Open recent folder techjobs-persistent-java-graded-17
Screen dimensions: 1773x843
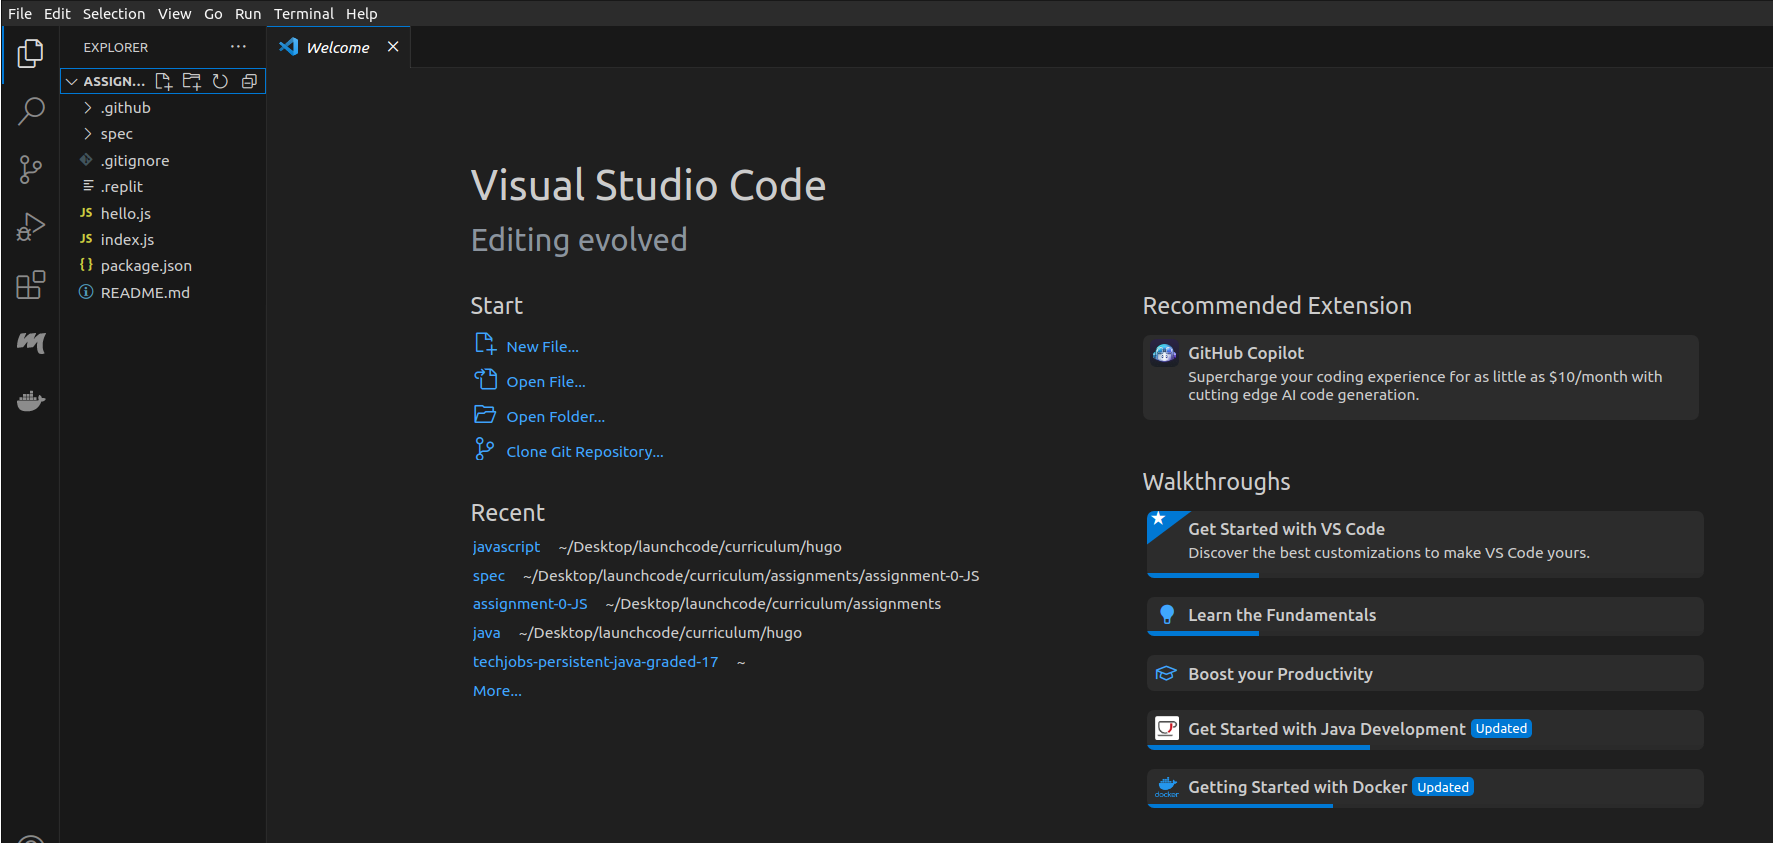click(x=595, y=662)
